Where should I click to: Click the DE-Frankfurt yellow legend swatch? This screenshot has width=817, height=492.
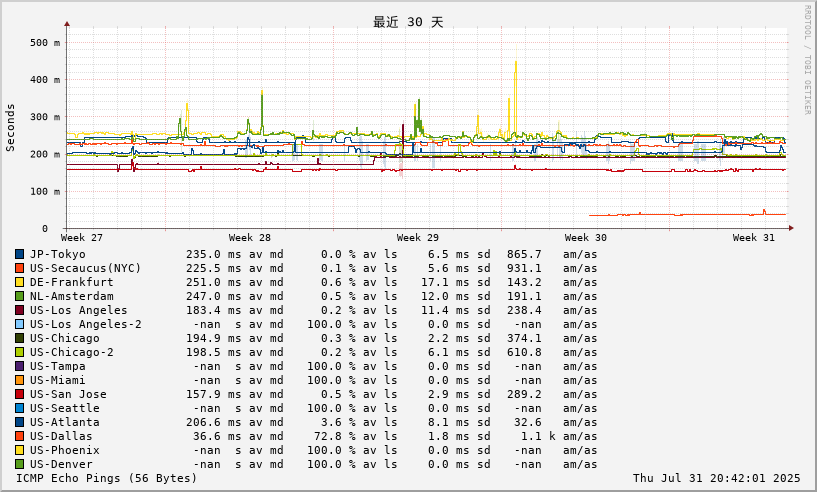(19, 282)
